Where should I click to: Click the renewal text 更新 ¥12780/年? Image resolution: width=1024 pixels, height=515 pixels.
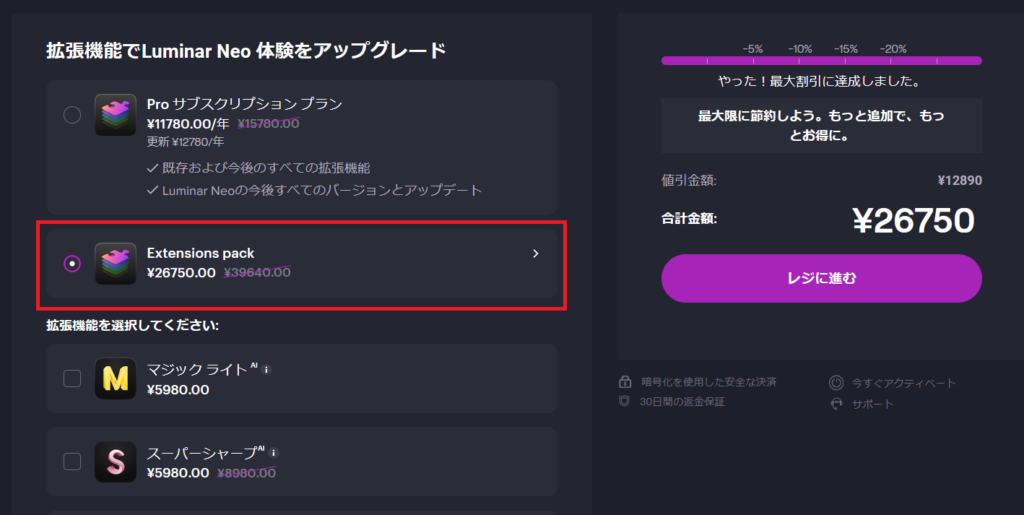click(185, 141)
